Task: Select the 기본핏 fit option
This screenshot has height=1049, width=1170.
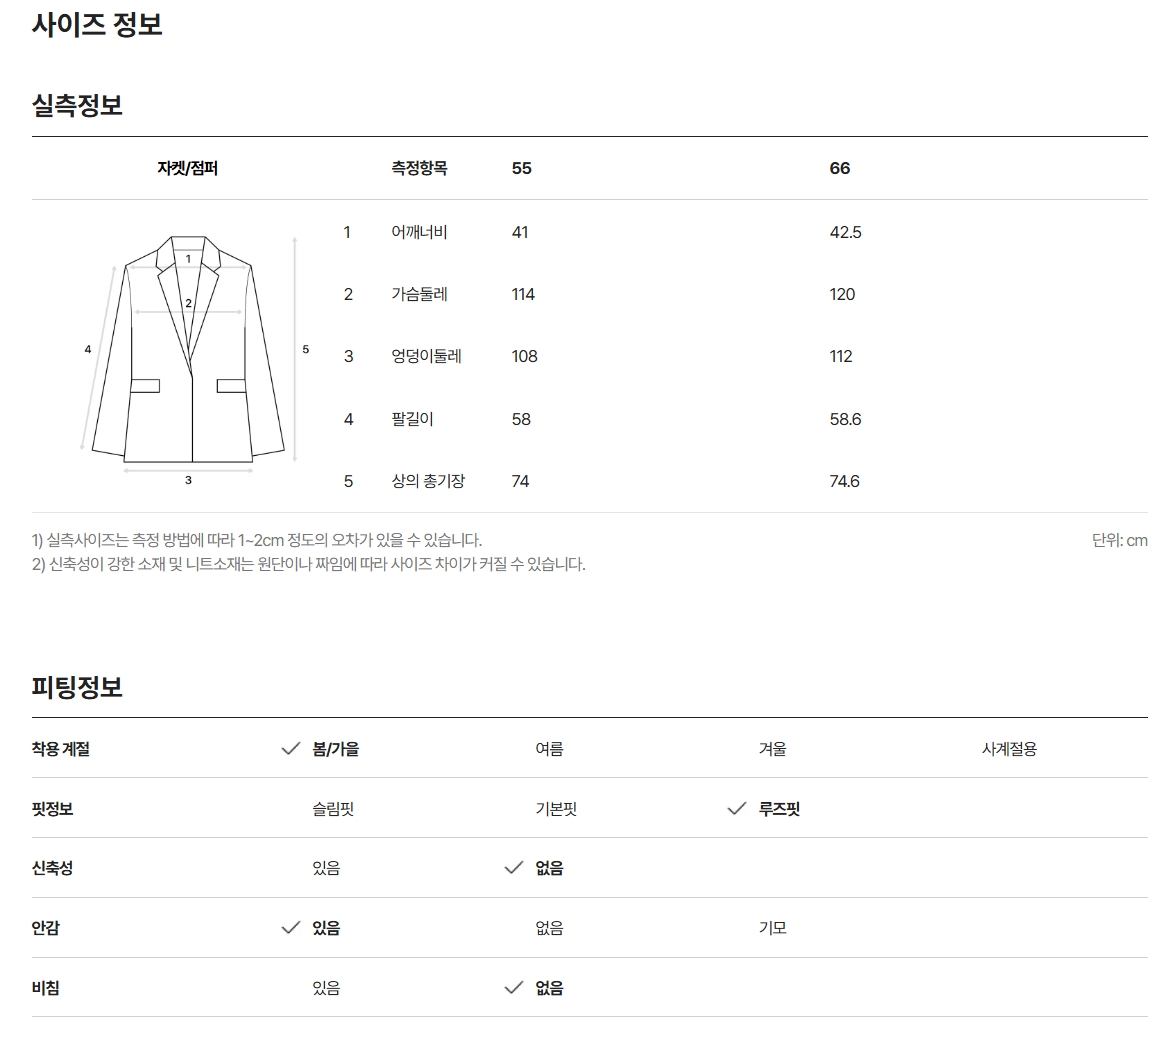Action: (x=556, y=808)
